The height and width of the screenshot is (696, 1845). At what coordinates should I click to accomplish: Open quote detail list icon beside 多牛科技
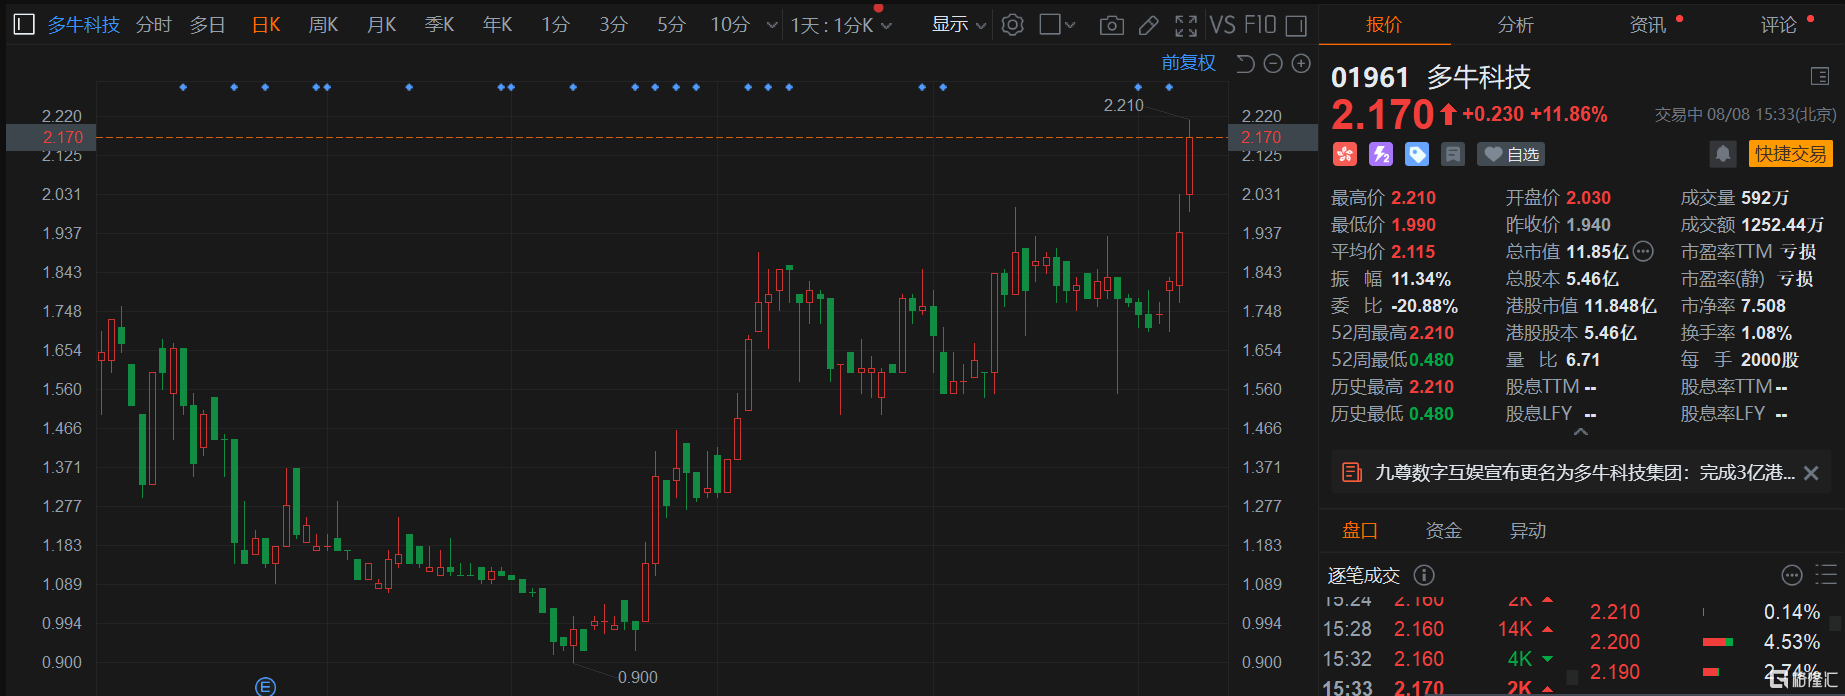click(1819, 76)
